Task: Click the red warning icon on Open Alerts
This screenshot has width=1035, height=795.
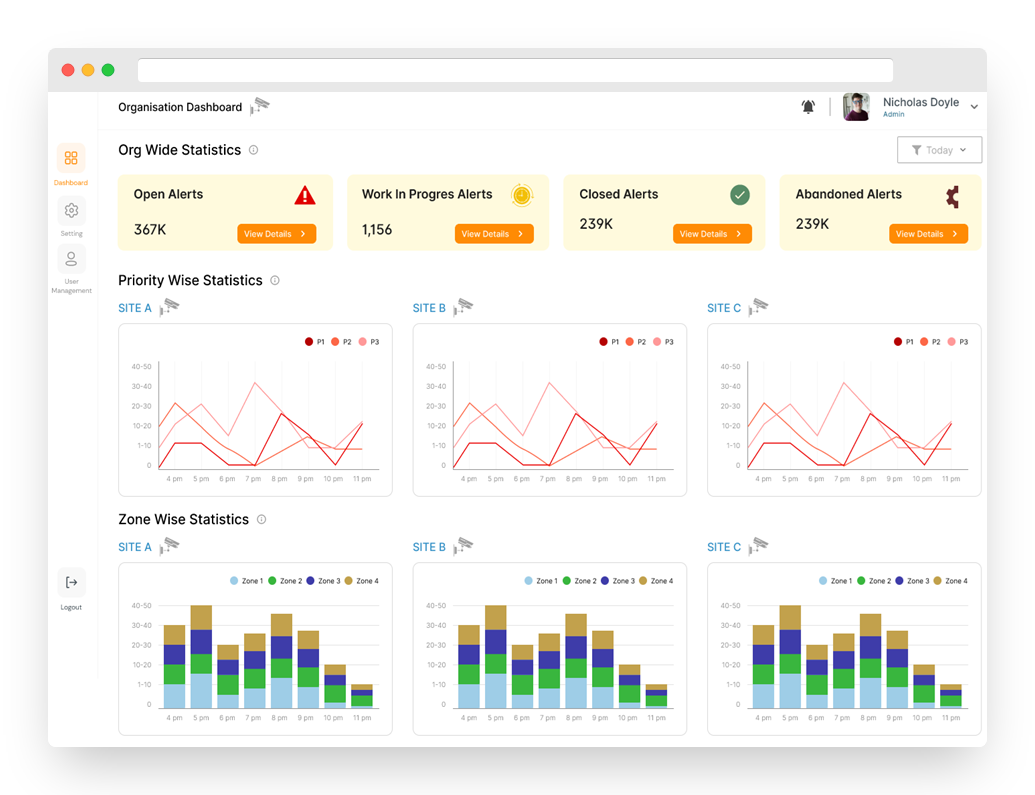Action: [x=305, y=195]
